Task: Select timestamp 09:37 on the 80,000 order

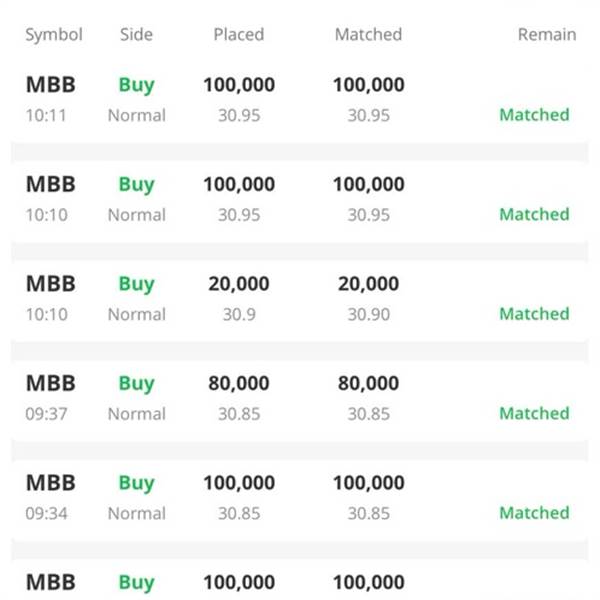Action: pyautogui.click(x=46, y=414)
